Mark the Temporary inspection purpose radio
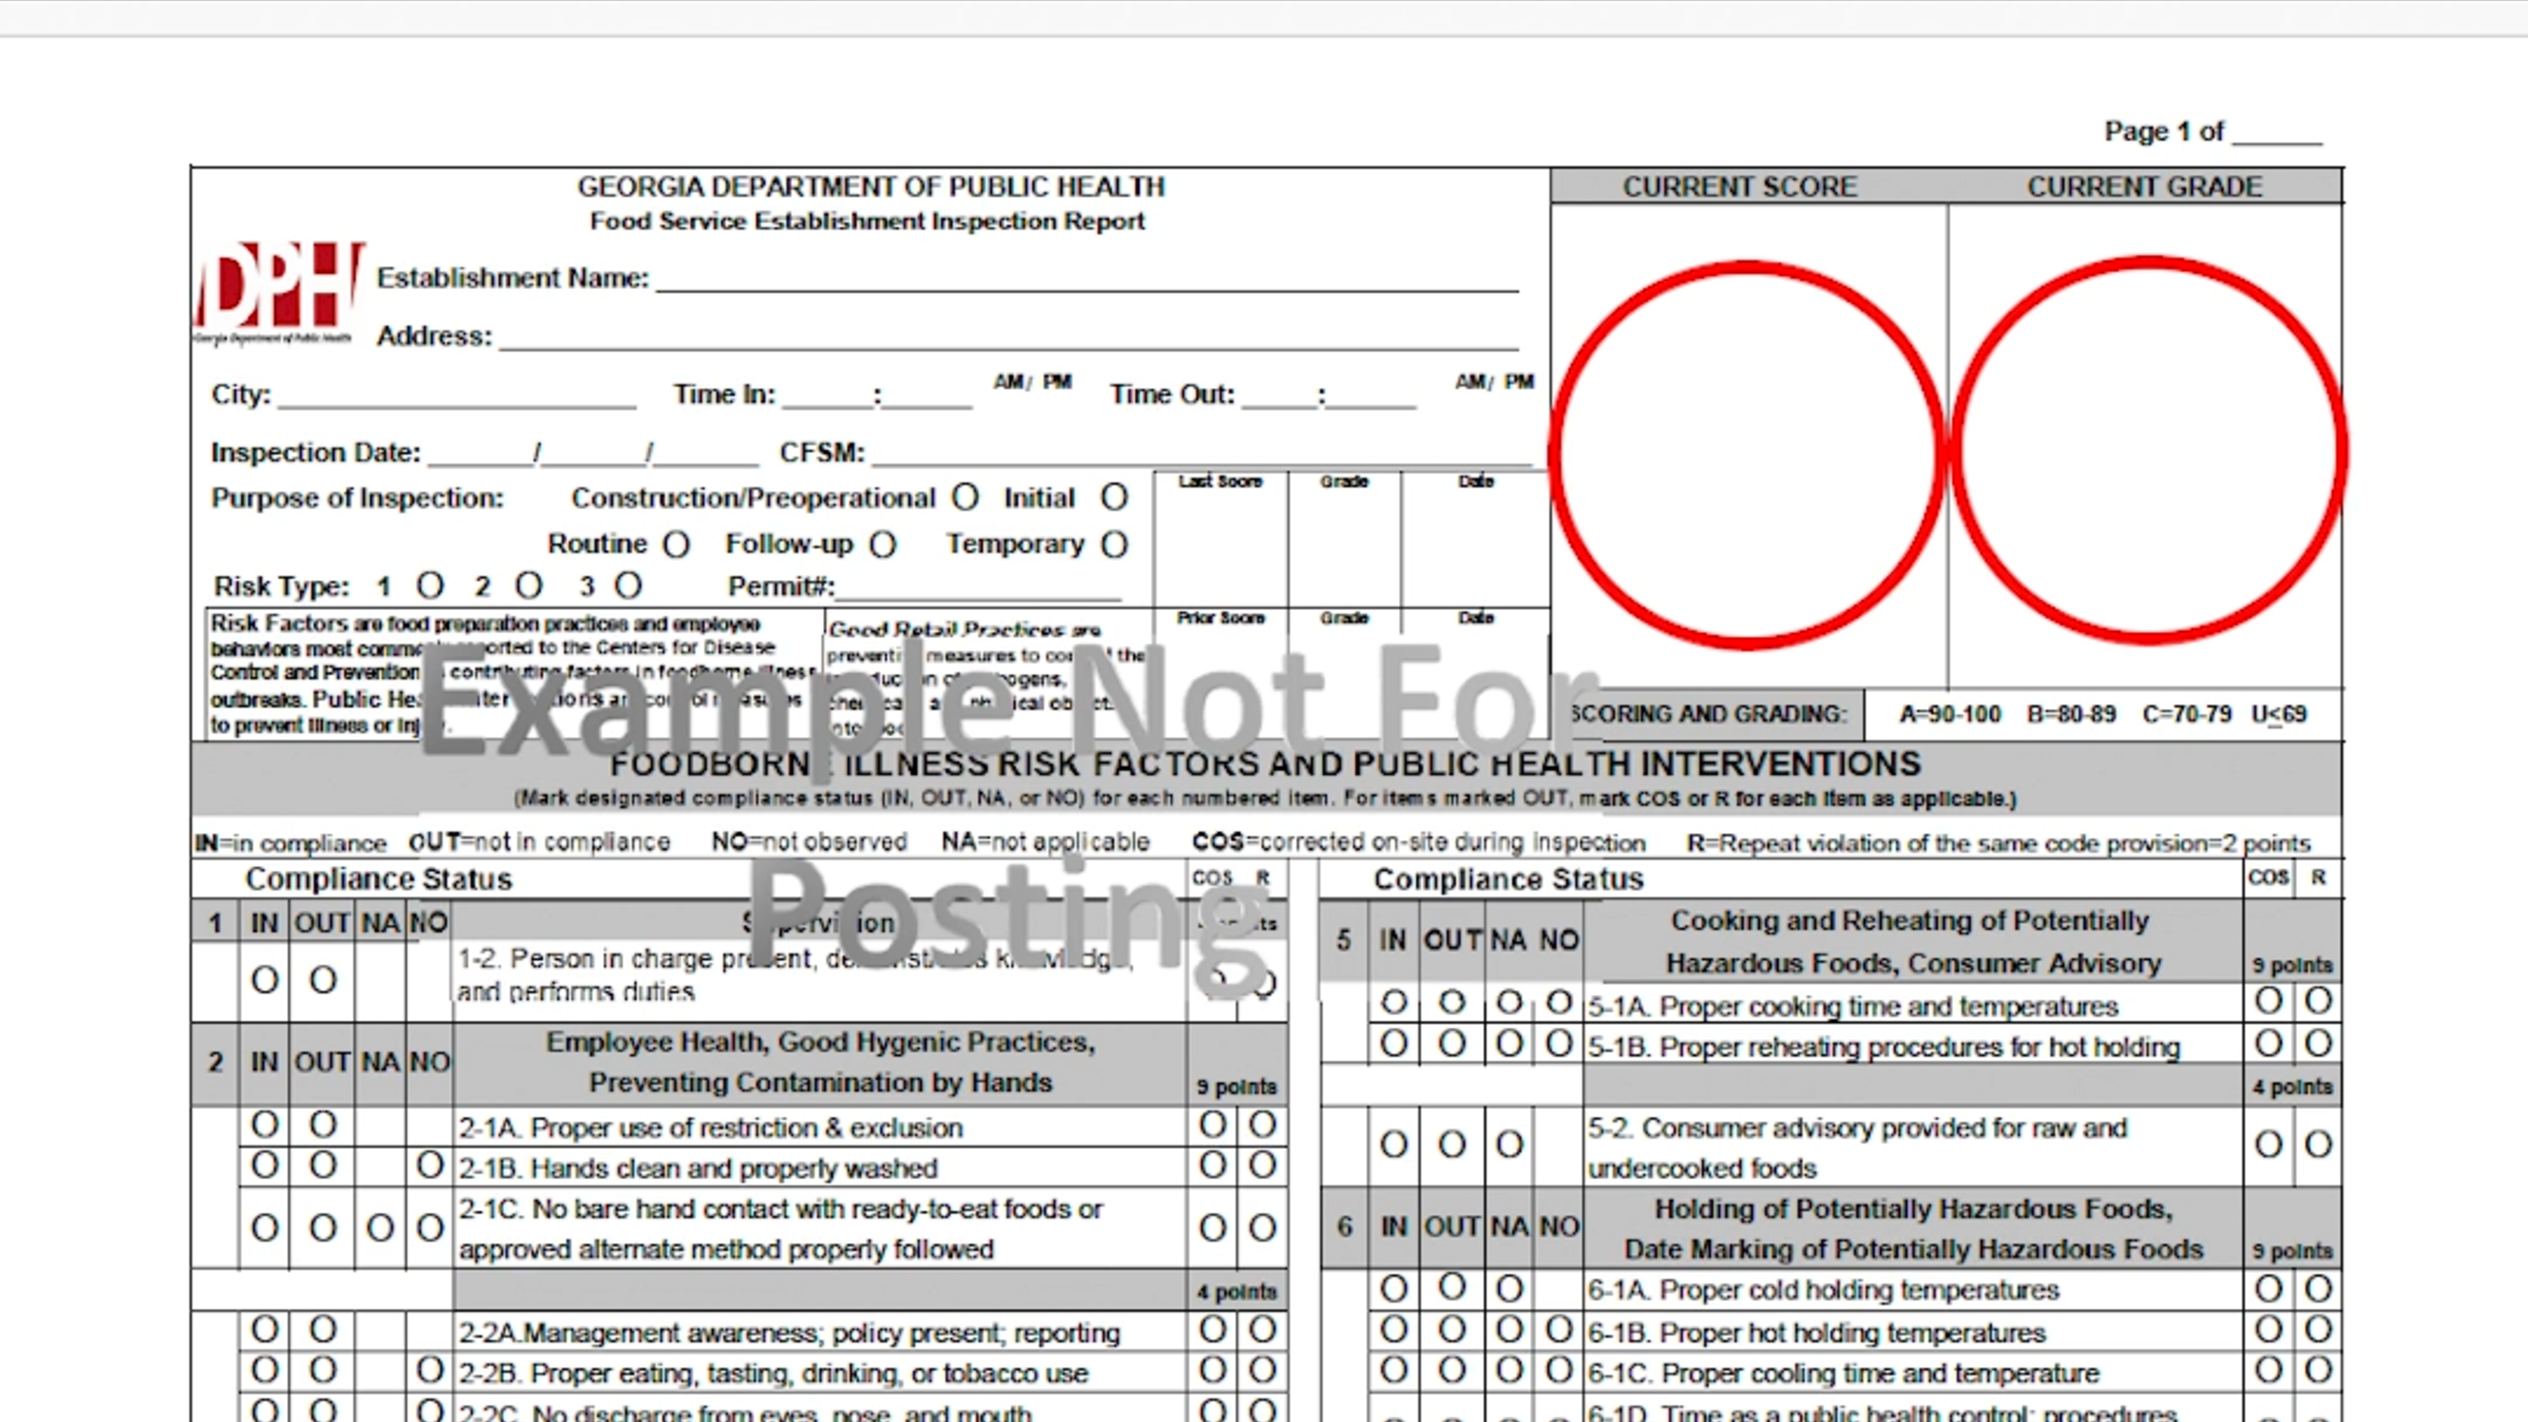The image size is (2528, 1422). 1114,544
